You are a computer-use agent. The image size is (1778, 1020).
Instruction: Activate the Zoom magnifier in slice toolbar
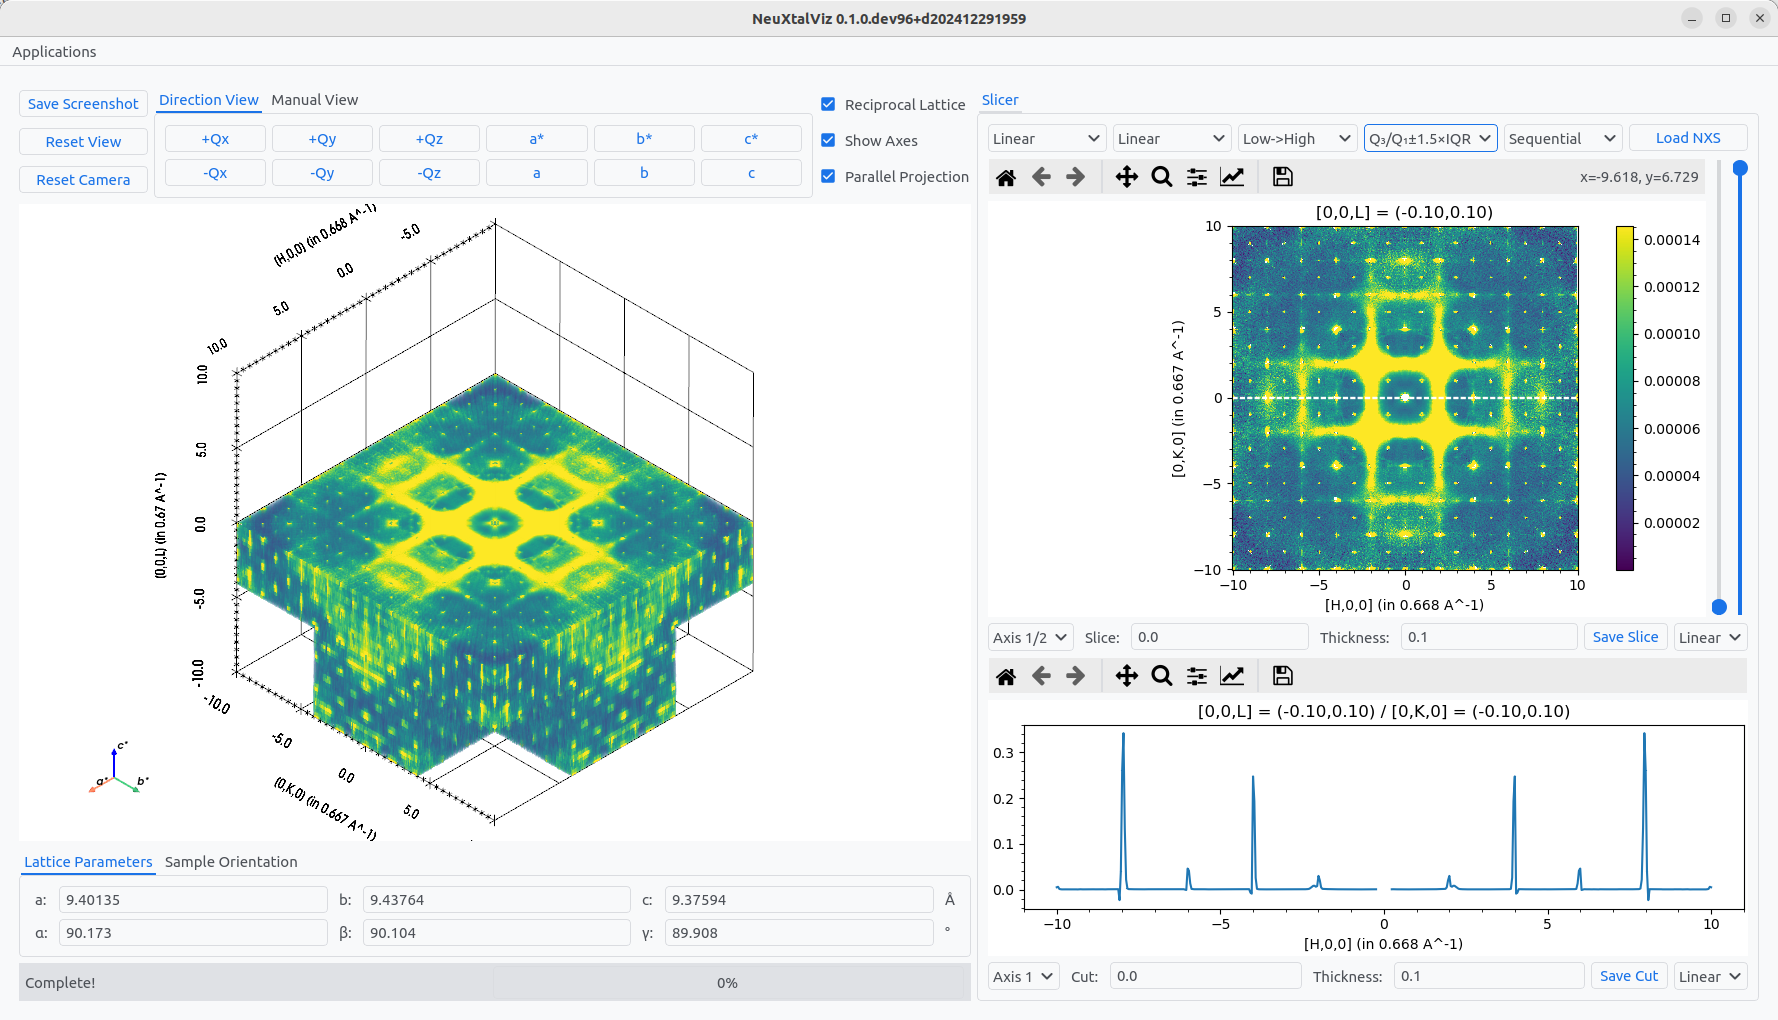click(1161, 177)
